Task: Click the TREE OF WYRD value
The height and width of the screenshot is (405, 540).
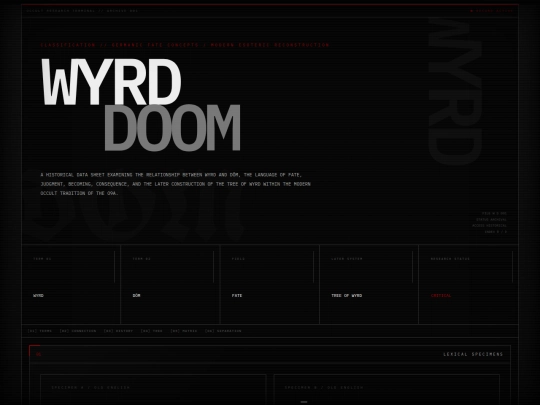Action: point(346,295)
